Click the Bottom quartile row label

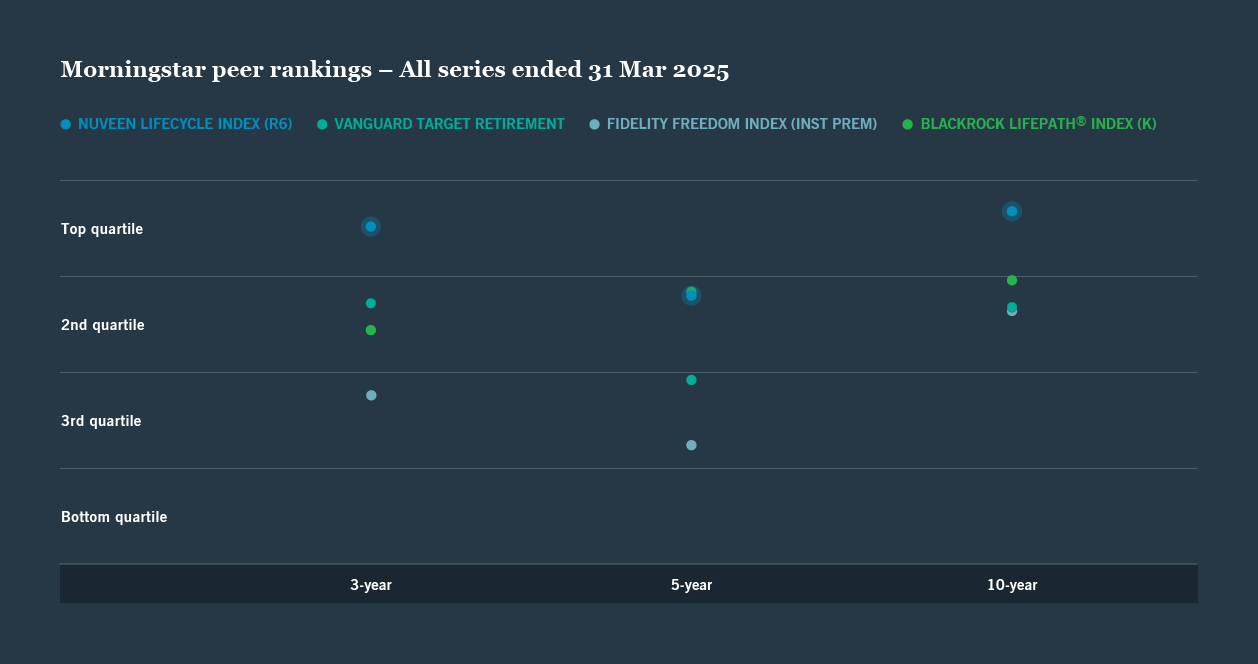[114, 517]
